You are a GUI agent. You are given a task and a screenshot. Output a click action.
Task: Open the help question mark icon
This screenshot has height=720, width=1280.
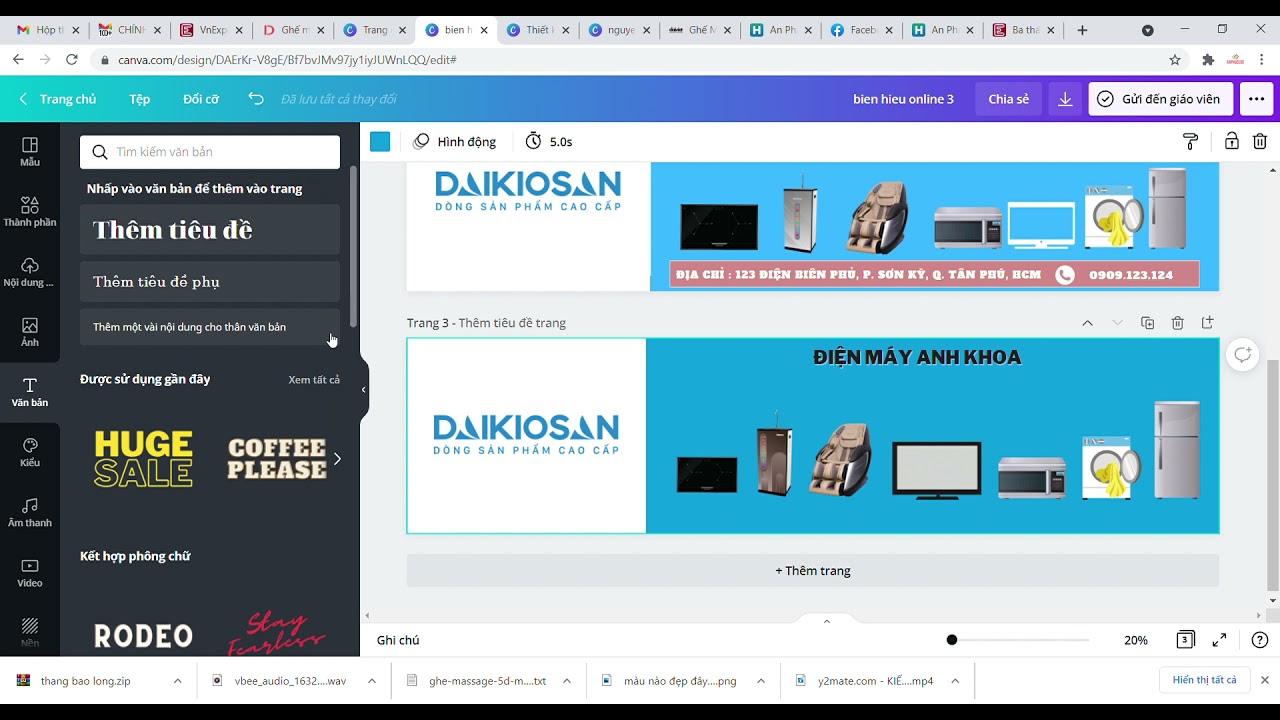click(1260, 640)
